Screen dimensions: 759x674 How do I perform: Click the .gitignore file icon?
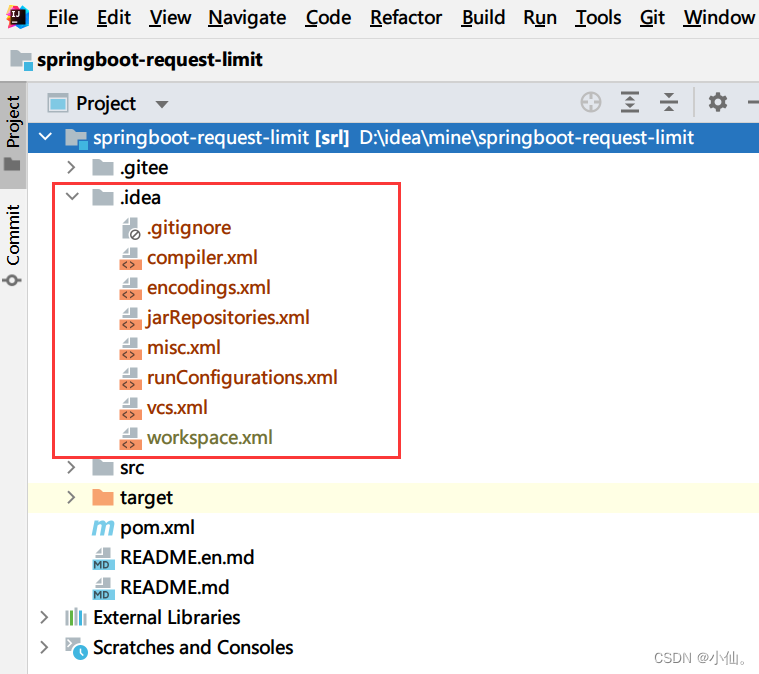point(131,228)
